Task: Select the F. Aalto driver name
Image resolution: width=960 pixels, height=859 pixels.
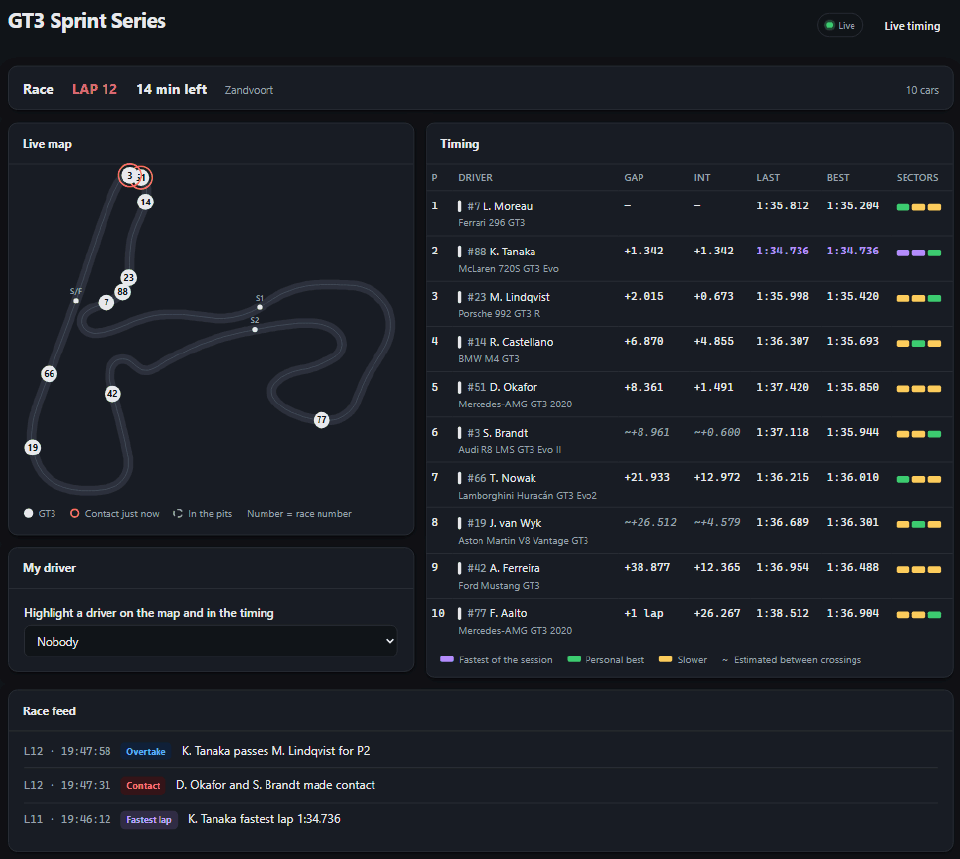Action: point(508,613)
